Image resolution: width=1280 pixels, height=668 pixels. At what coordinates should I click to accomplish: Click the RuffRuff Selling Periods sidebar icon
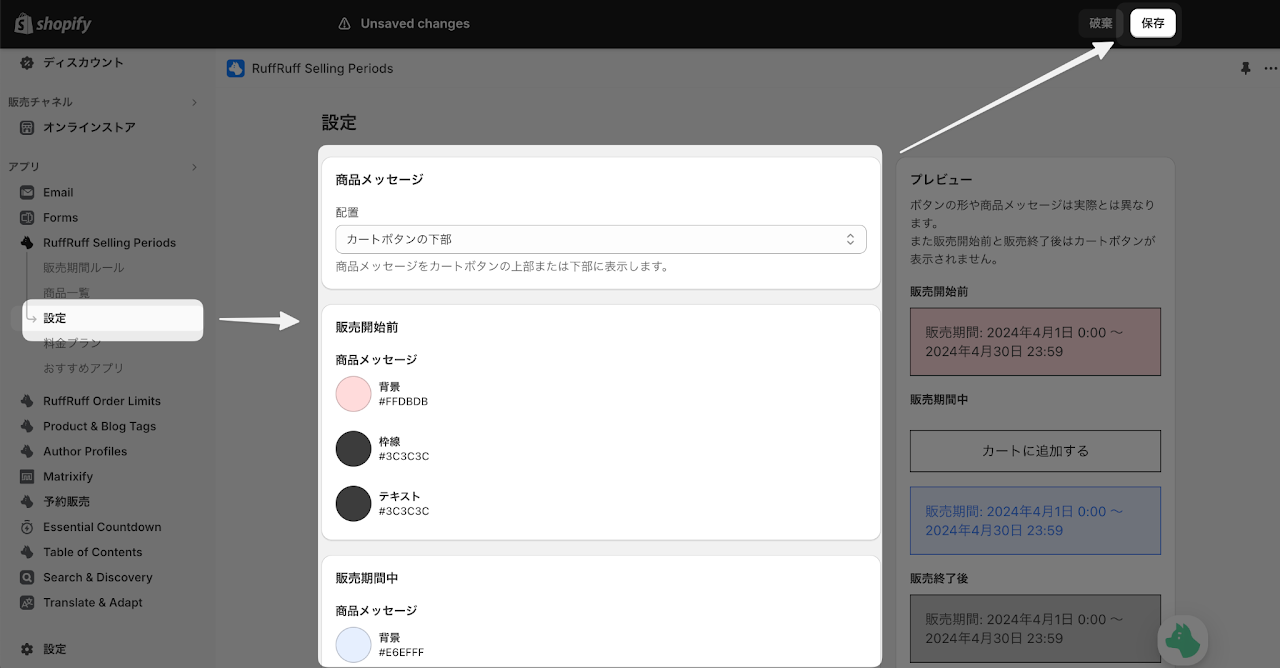[27, 243]
